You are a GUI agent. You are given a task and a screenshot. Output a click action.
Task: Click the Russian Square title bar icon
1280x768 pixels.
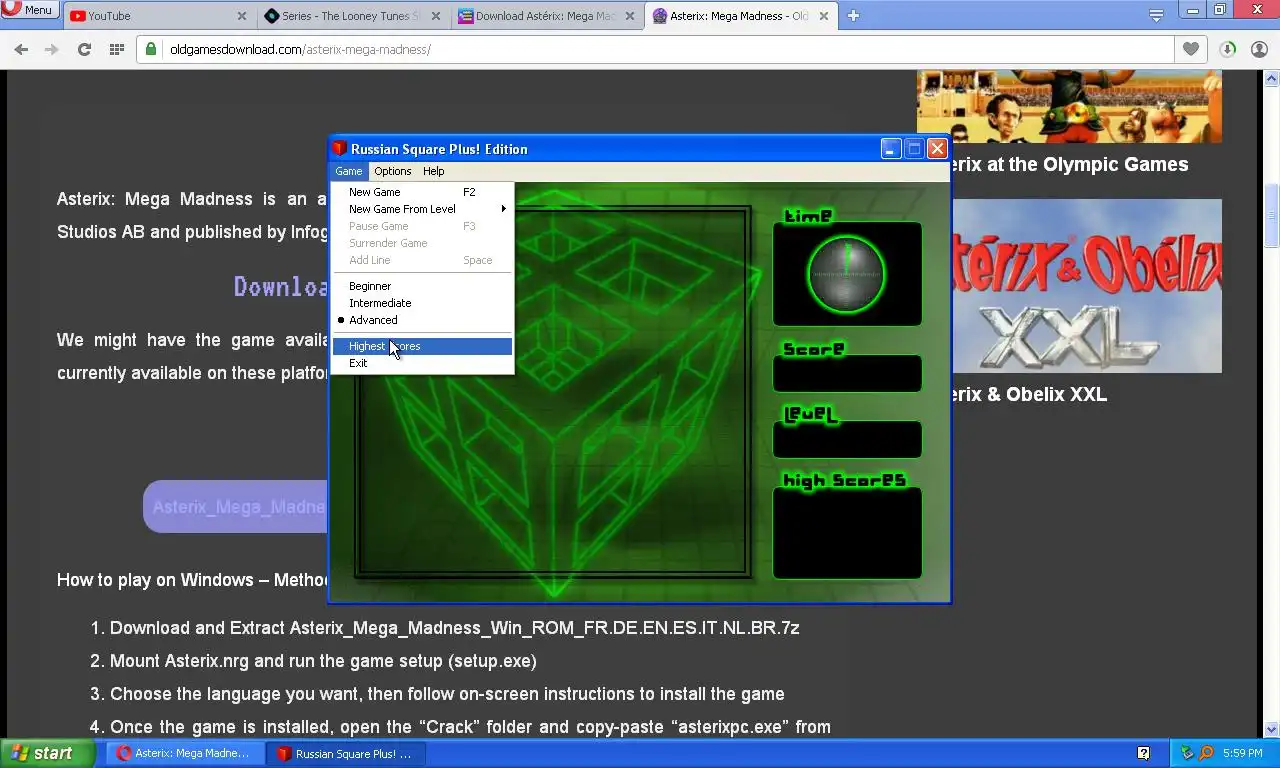pyautogui.click(x=339, y=149)
